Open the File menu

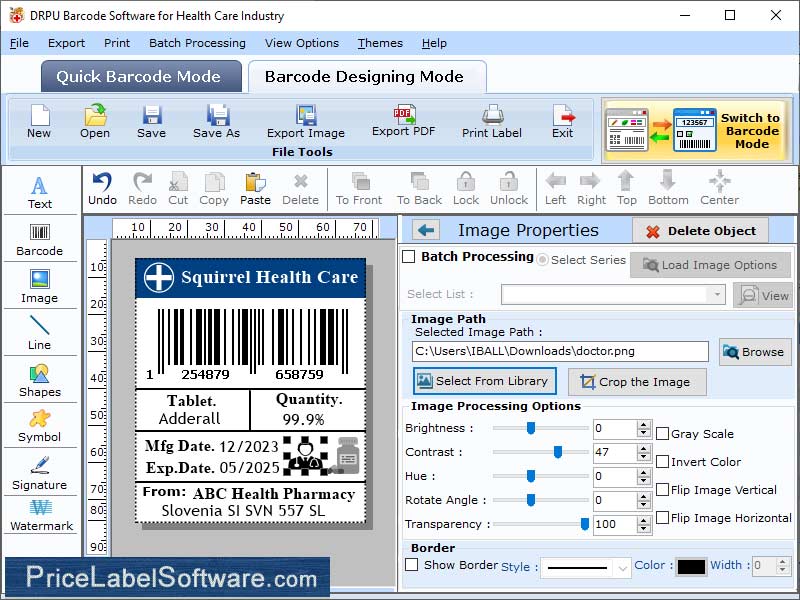click(x=19, y=43)
